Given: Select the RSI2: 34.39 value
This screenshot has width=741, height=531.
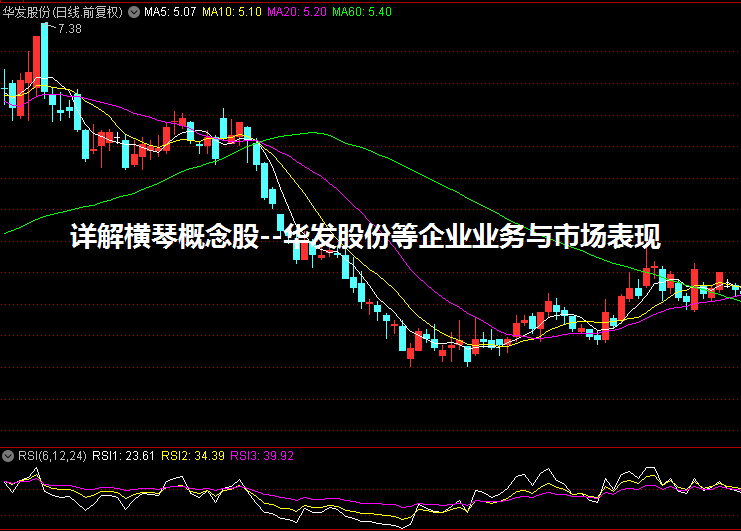Looking at the screenshot, I should (x=193, y=456).
